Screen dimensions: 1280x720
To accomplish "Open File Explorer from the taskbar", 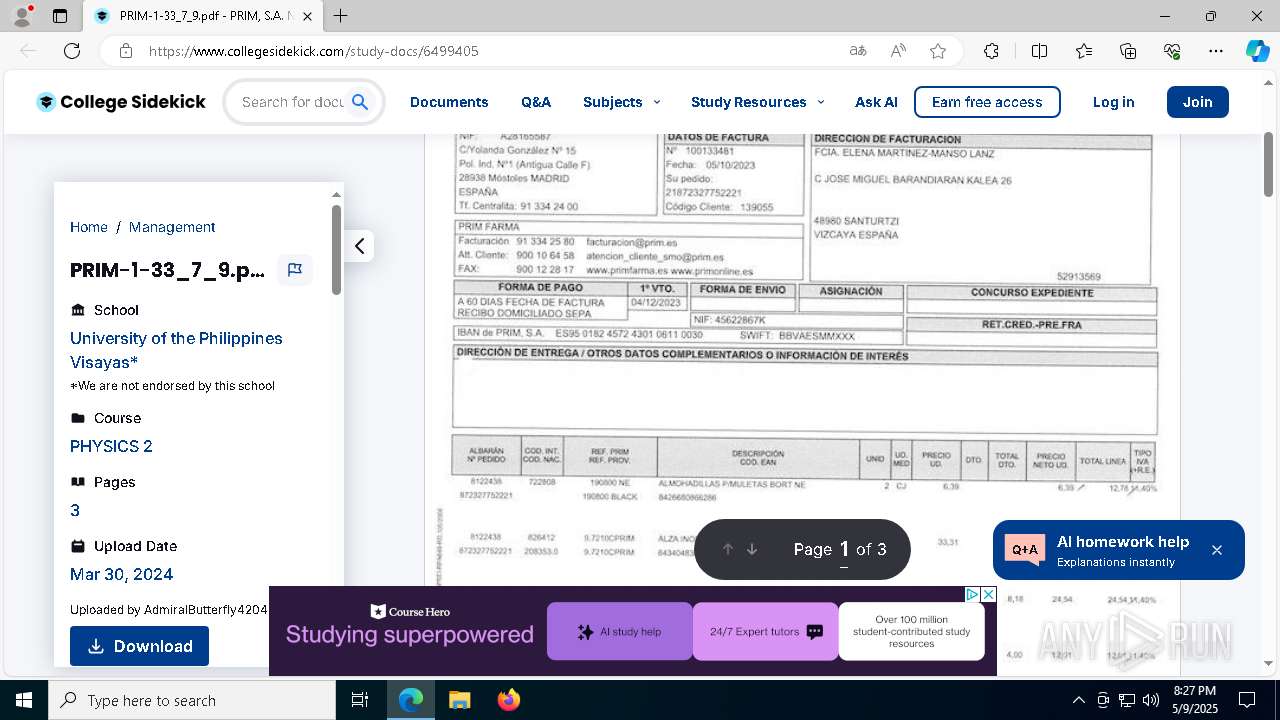I will (459, 700).
